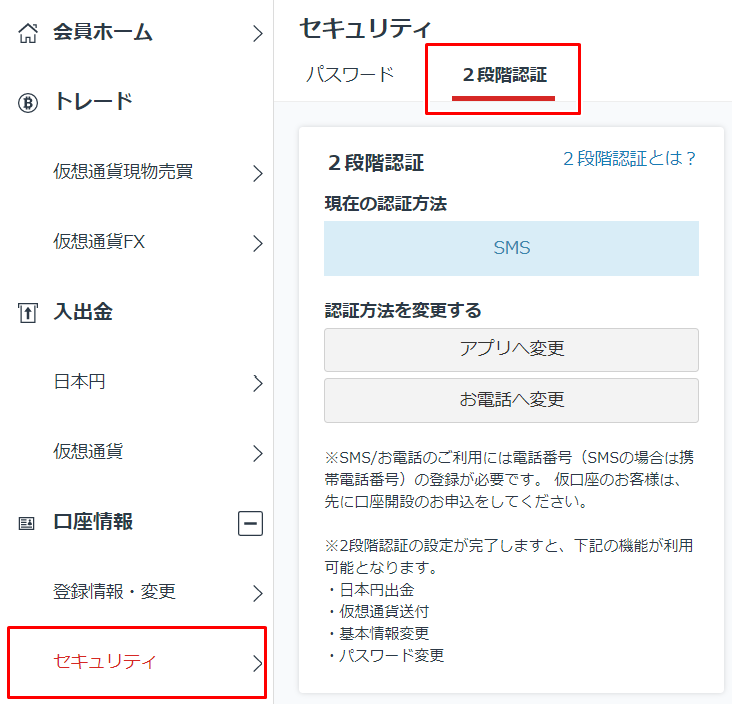Click the account card icon beside 口座情報
Viewport: 732px width, 704px height.
click(x=27, y=523)
